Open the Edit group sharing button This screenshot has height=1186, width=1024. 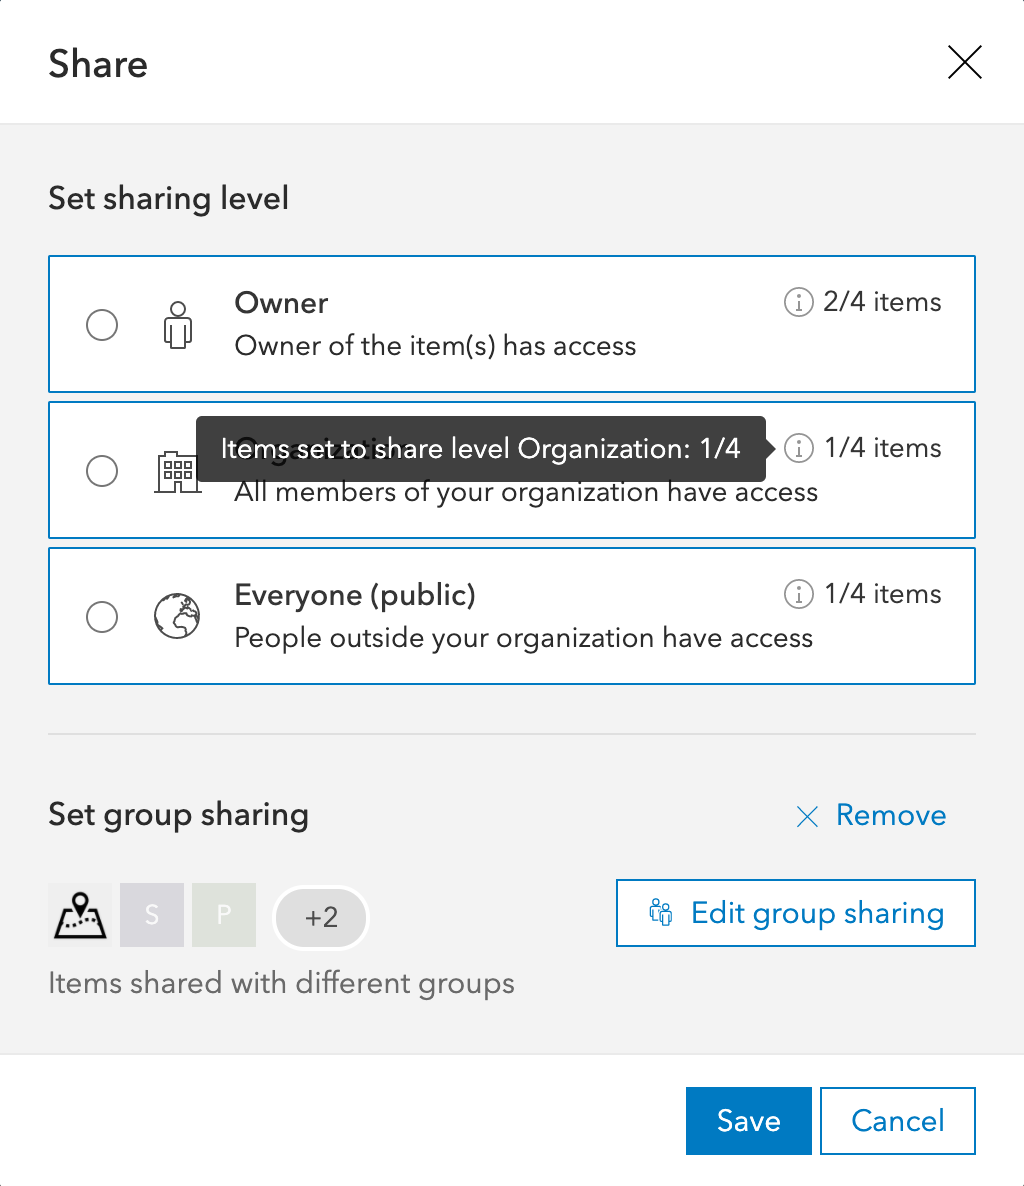click(795, 913)
